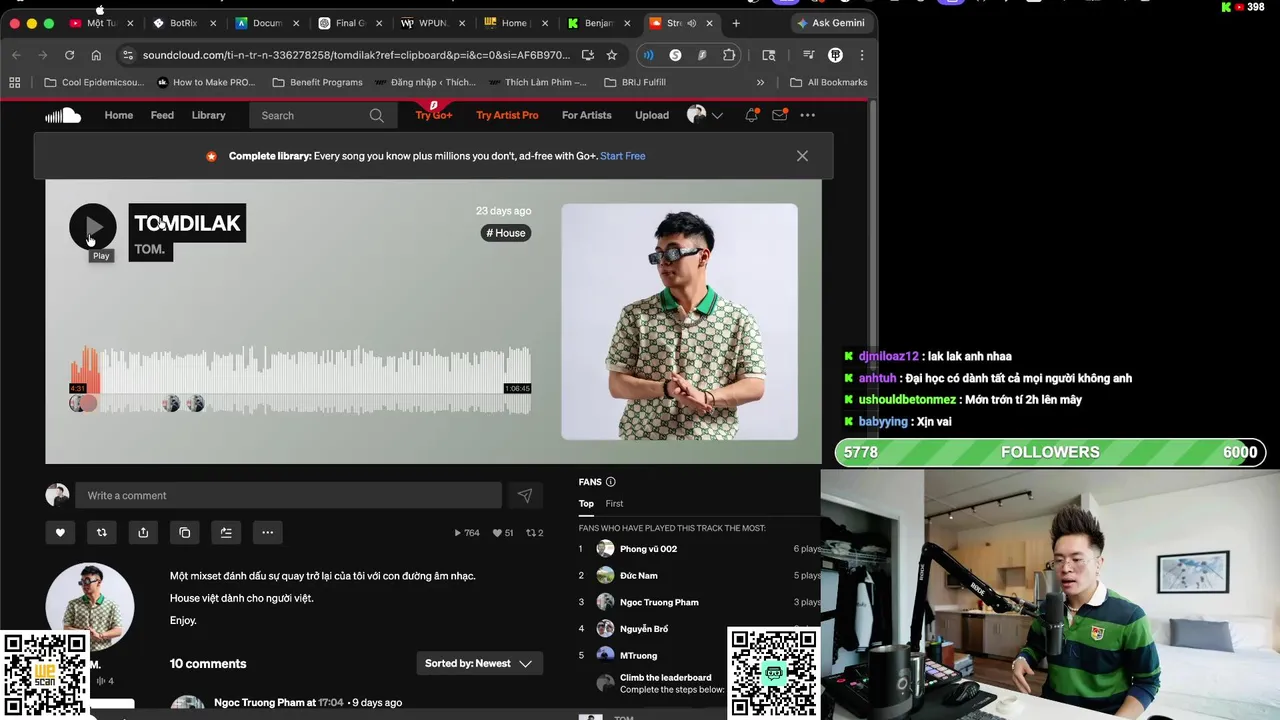Screen dimensions: 1280x720
Task: Open the track artwork image
Action: point(679,322)
